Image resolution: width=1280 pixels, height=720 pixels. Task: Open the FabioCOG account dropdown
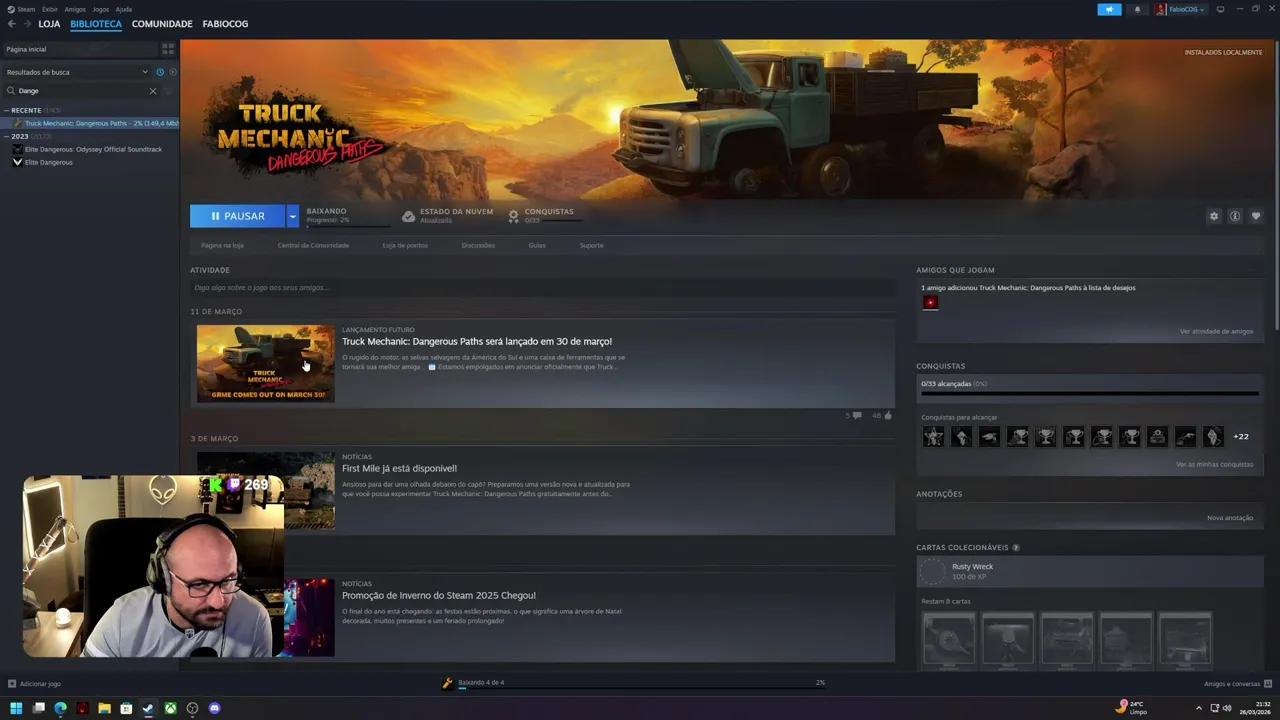1181,9
